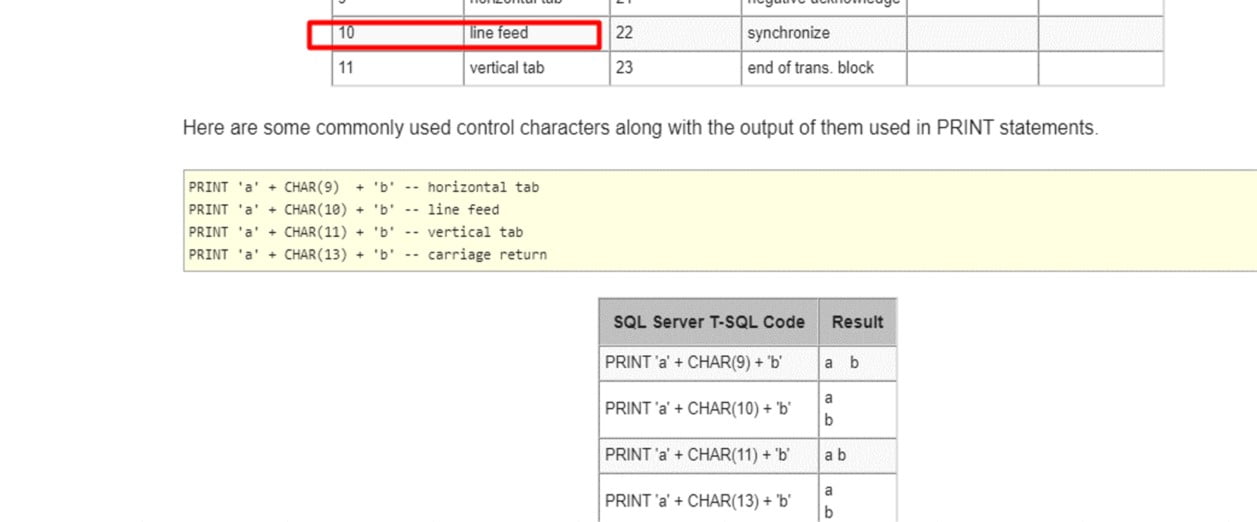Image resolution: width=1257 pixels, height=522 pixels.
Task: Click the CHAR(11) vertical tab code line
Action: 356,232
